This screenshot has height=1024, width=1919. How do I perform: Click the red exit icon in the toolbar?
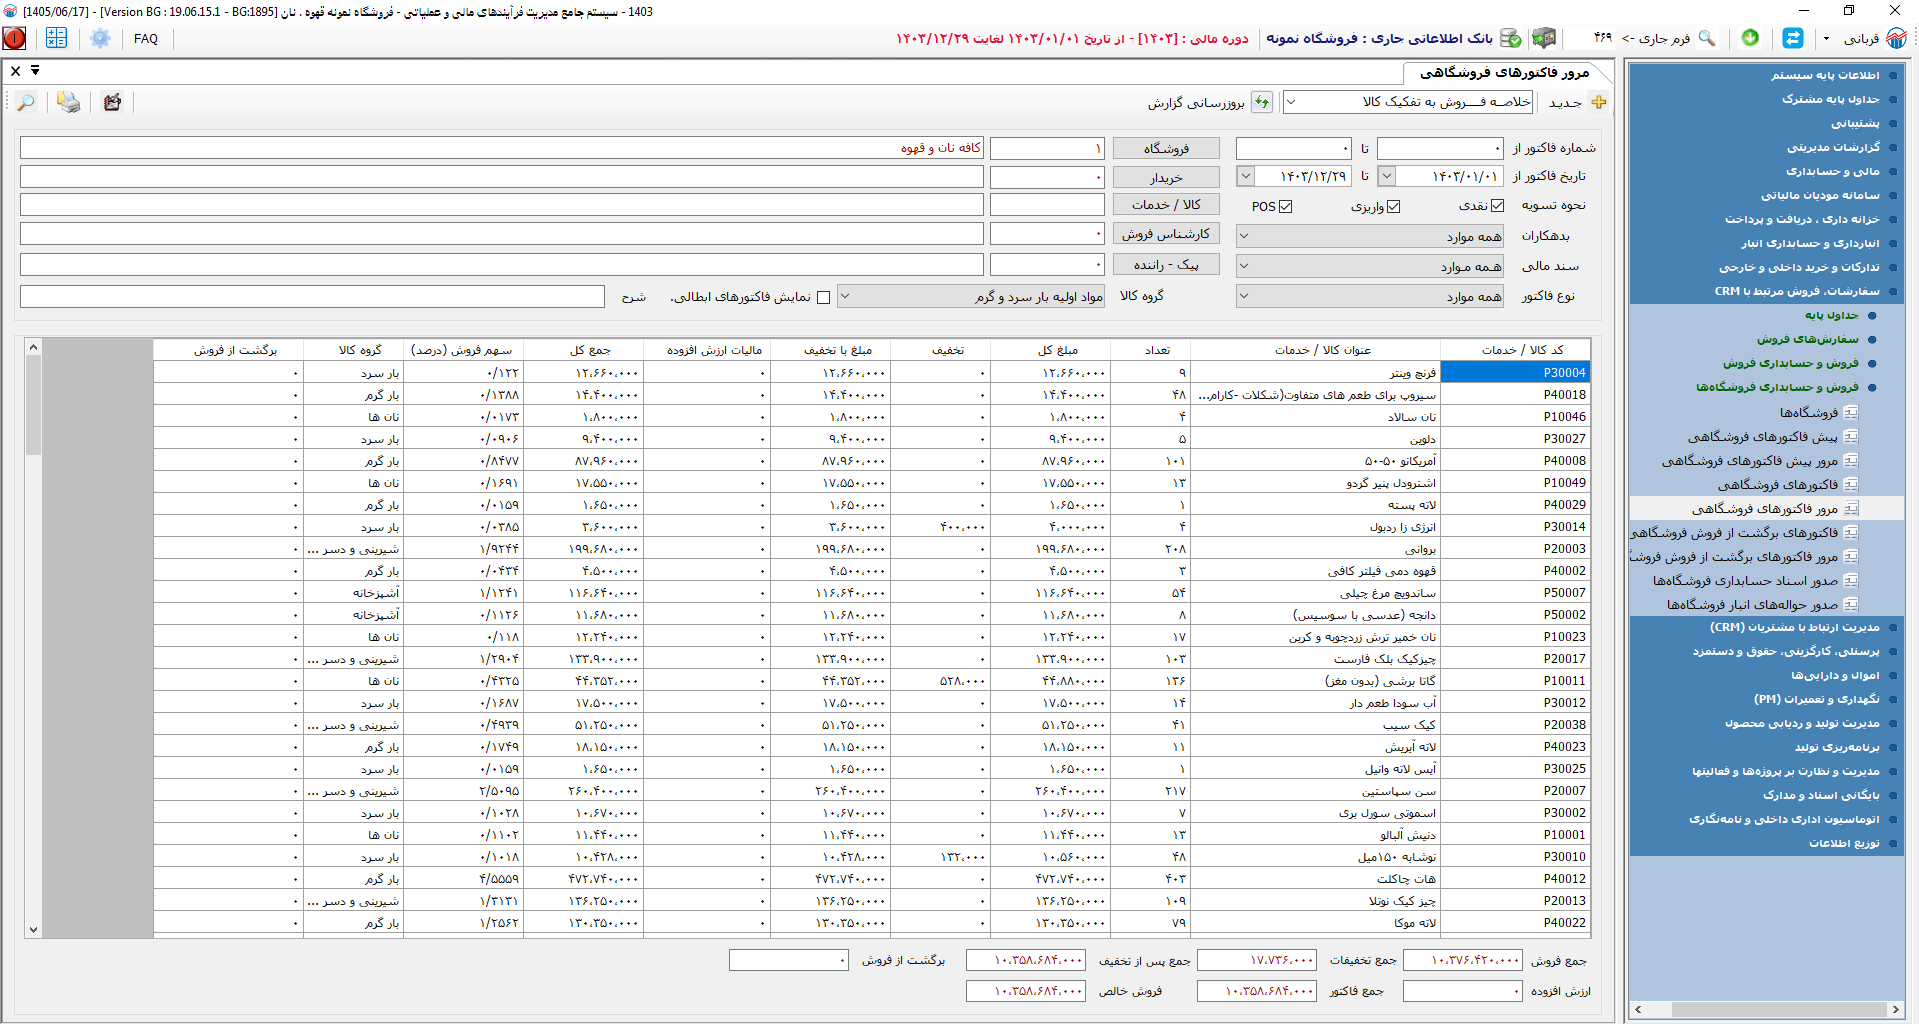[14, 38]
